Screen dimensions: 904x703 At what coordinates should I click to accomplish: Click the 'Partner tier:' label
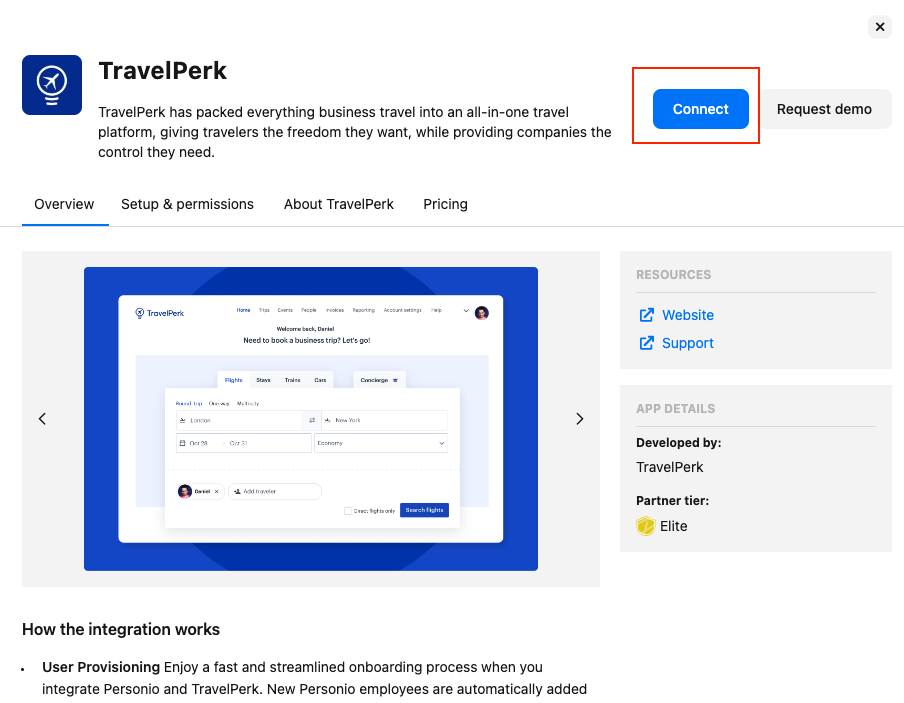click(672, 501)
